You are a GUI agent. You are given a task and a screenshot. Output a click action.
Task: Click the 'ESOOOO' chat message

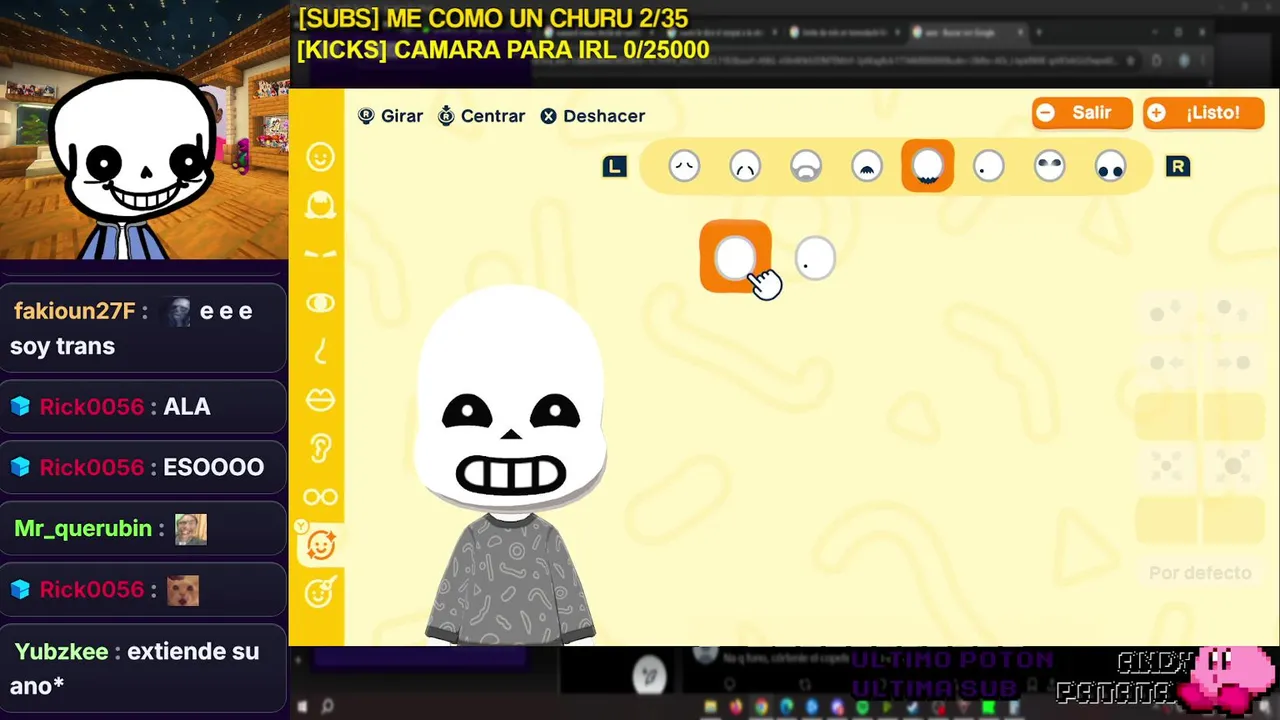214,468
